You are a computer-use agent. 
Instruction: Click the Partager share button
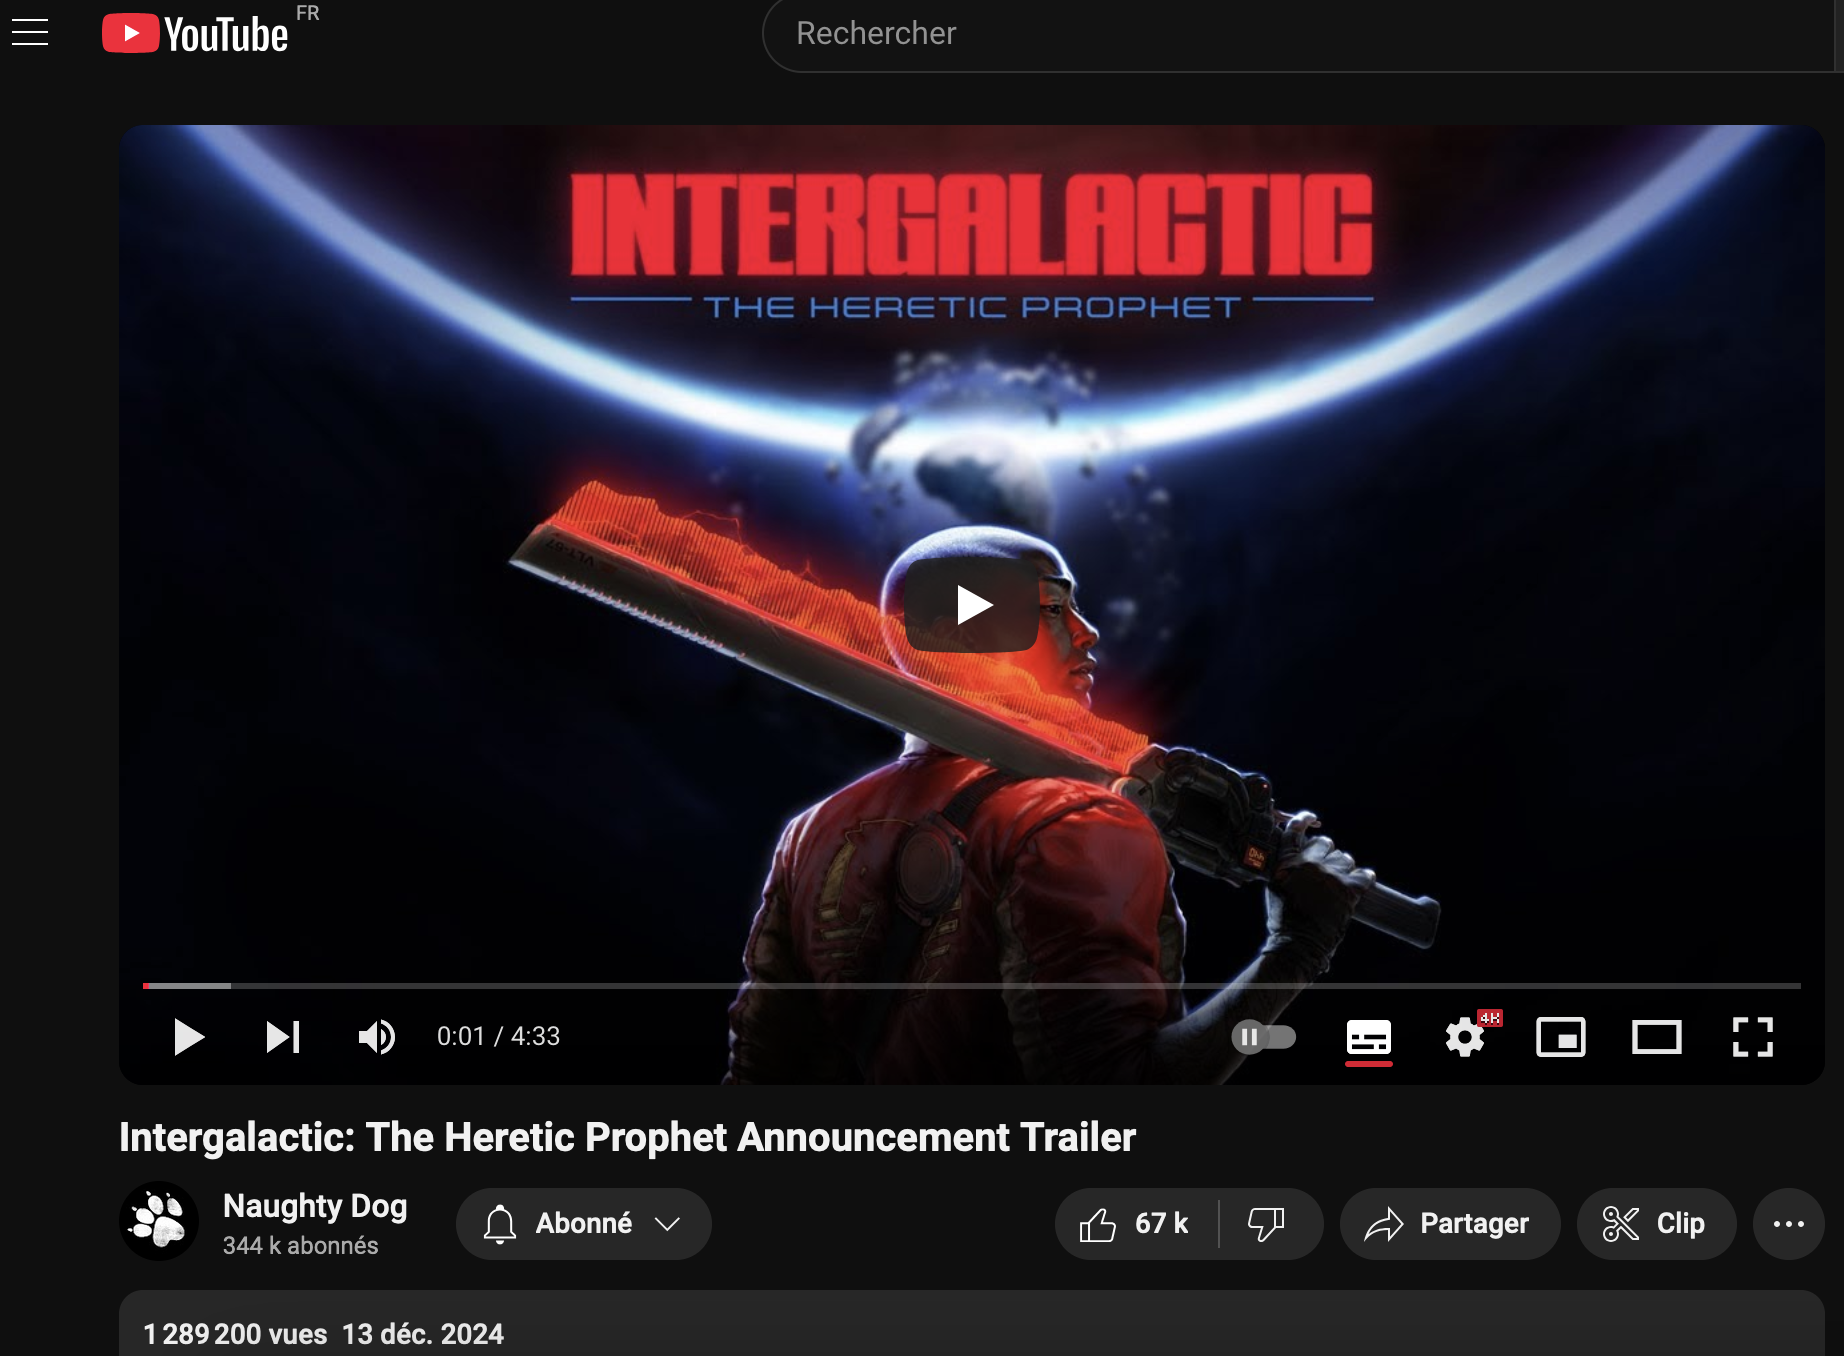tap(1449, 1224)
